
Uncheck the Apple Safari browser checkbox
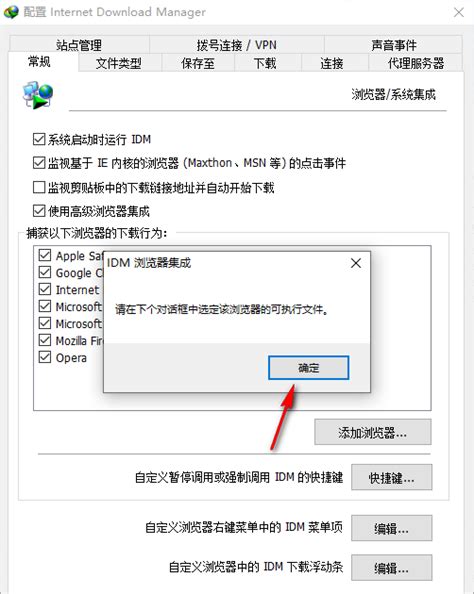(x=45, y=255)
